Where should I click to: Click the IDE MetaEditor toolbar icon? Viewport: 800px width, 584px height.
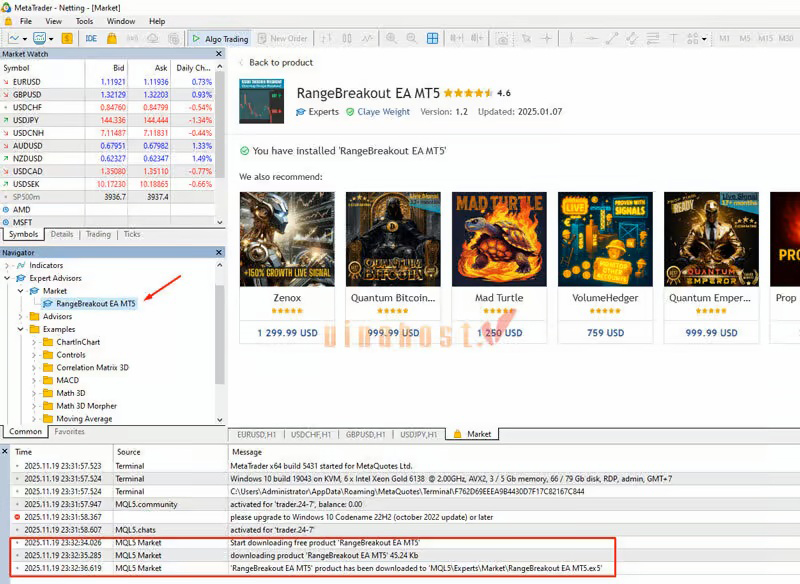tap(91, 38)
